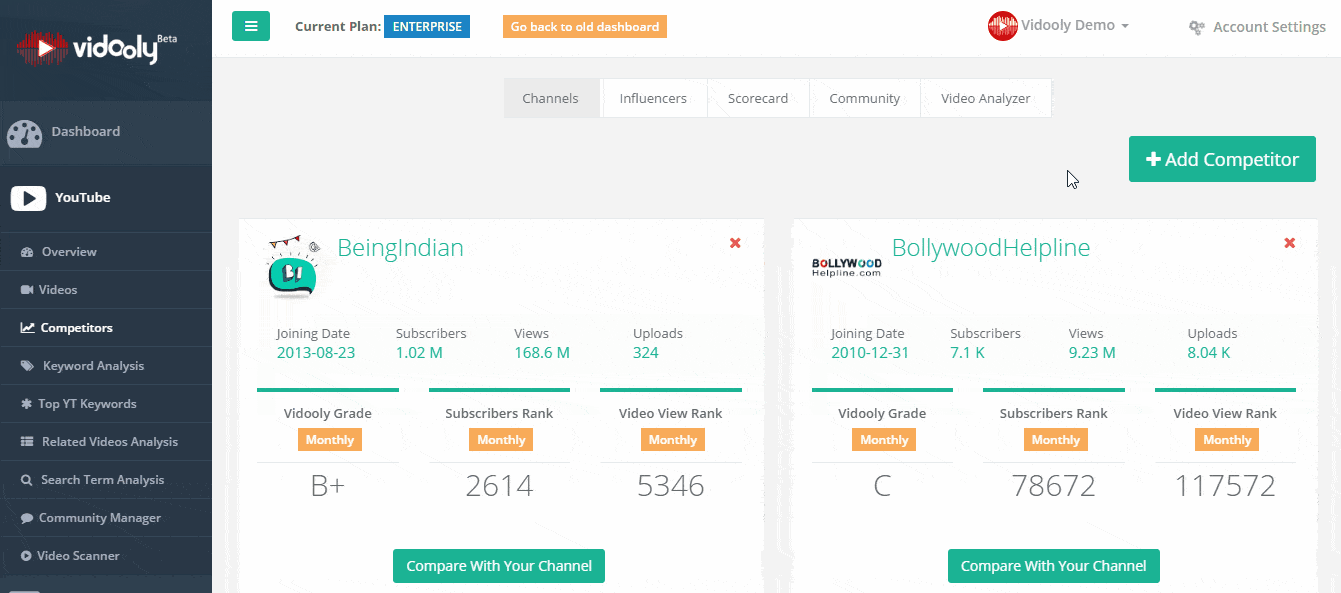This screenshot has width=1341, height=593.
Task: Remove BeingIndian competitor with red X
Action: [x=735, y=243]
